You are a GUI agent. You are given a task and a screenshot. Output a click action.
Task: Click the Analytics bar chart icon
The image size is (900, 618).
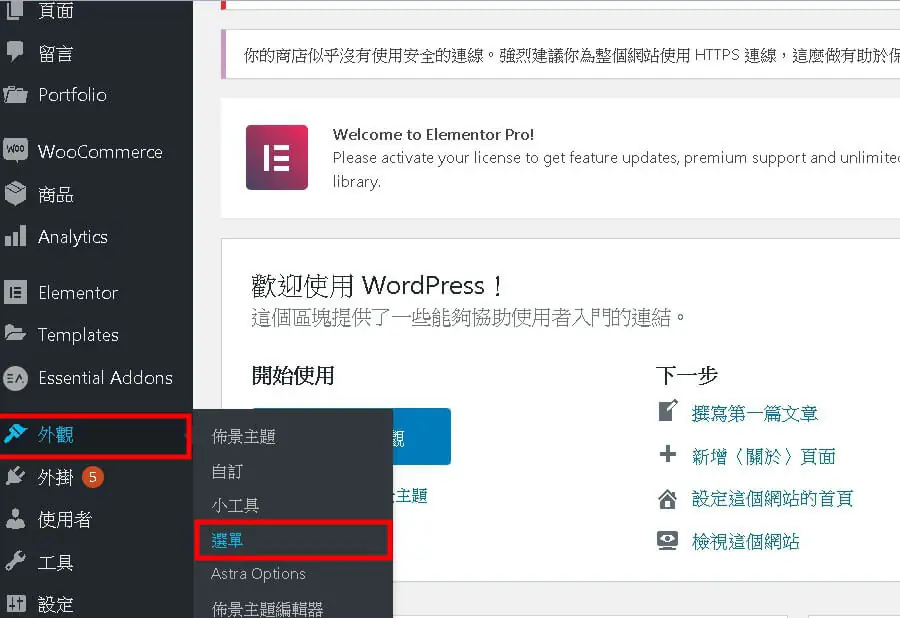(15, 236)
